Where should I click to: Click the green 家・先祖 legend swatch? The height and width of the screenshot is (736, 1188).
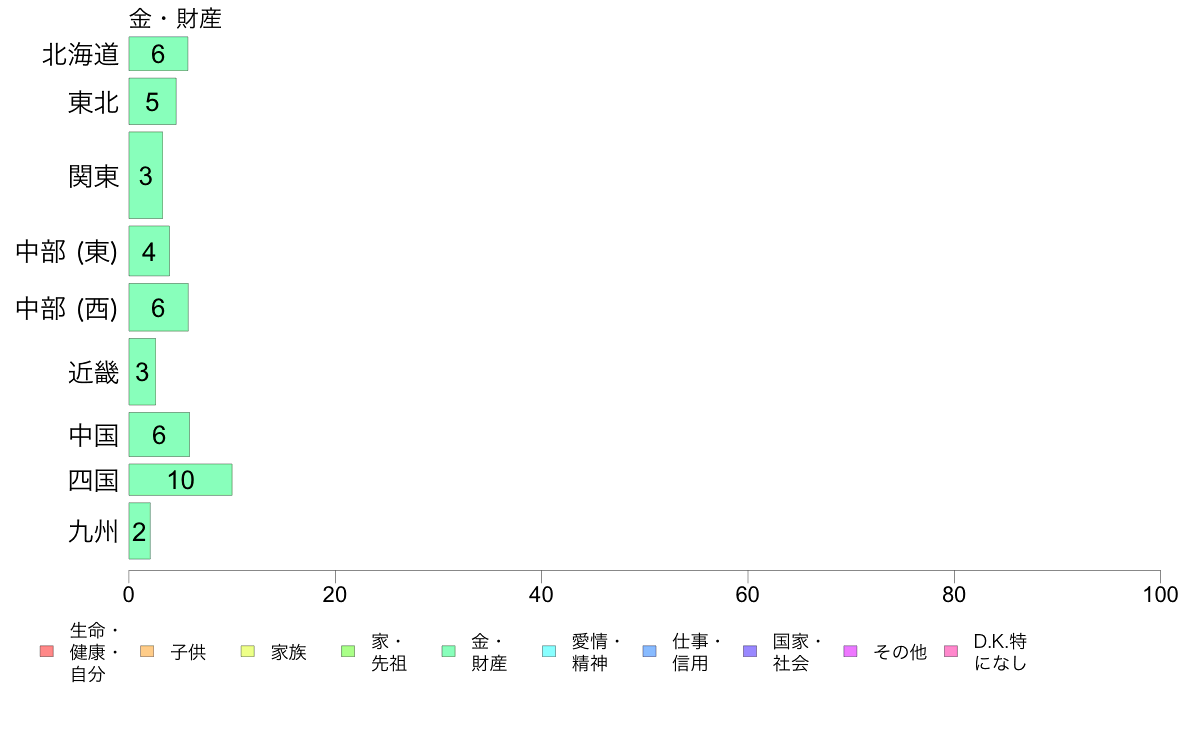(x=348, y=652)
